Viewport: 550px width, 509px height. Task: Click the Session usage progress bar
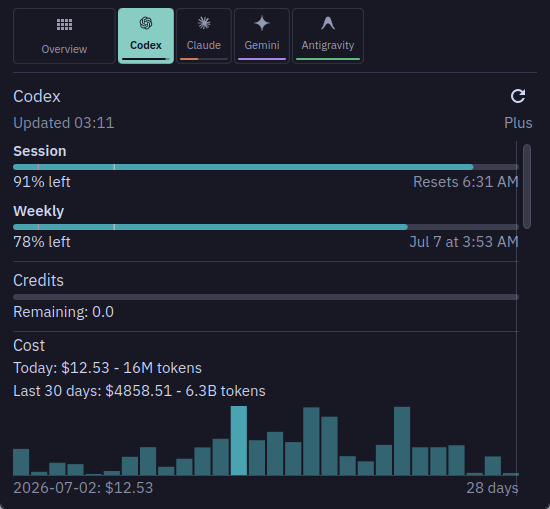coord(266,167)
